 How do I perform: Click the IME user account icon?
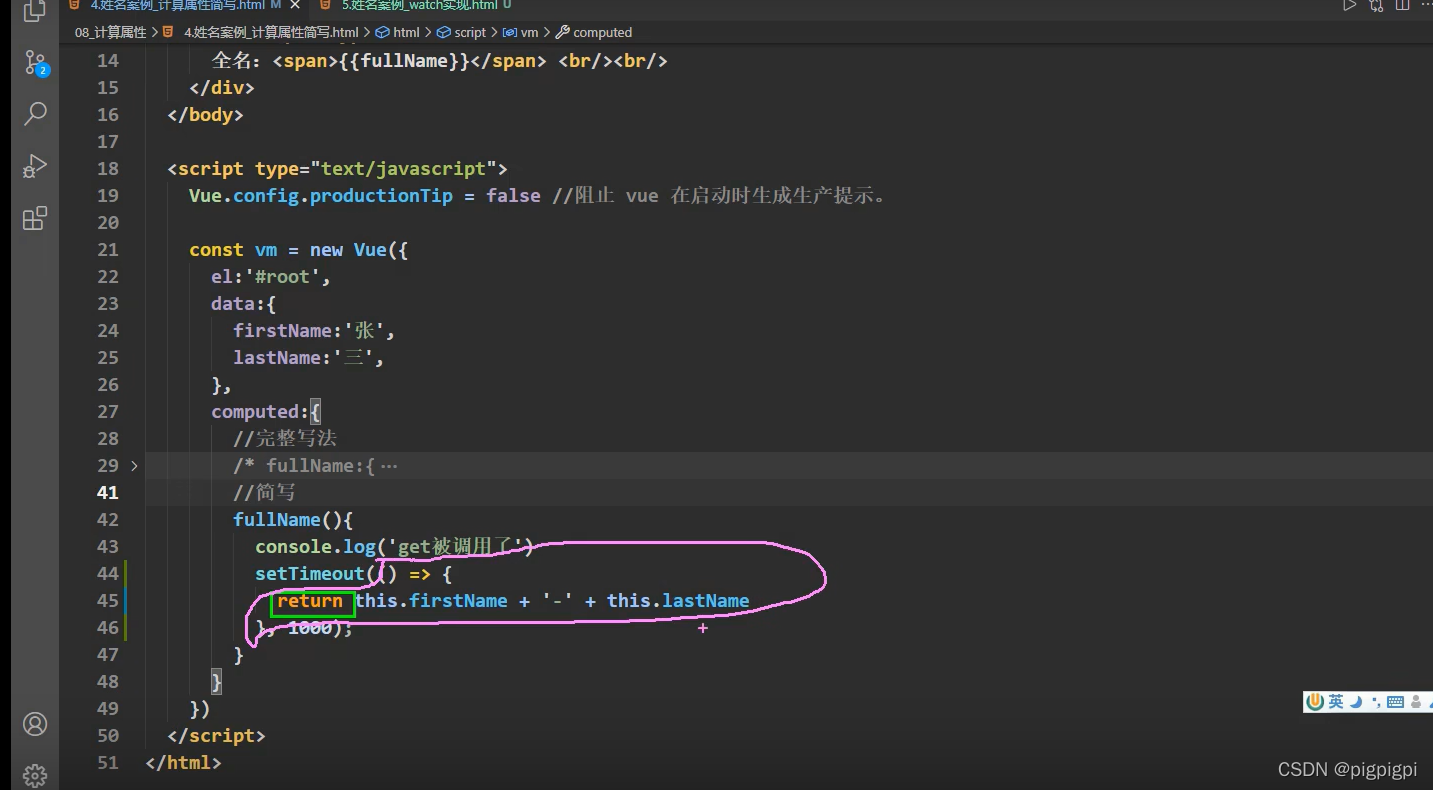click(x=1416, y=702)
